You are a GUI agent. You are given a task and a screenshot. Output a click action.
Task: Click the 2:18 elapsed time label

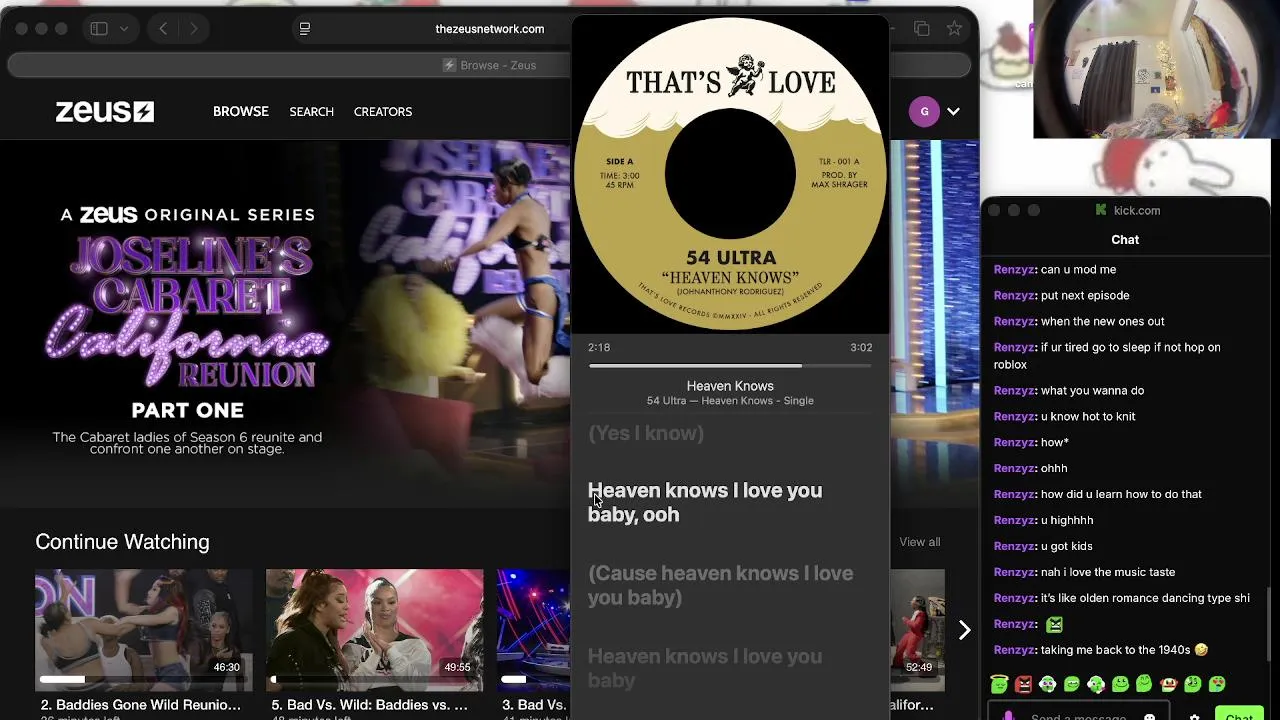pyautogui.click(x=599, y=347)
